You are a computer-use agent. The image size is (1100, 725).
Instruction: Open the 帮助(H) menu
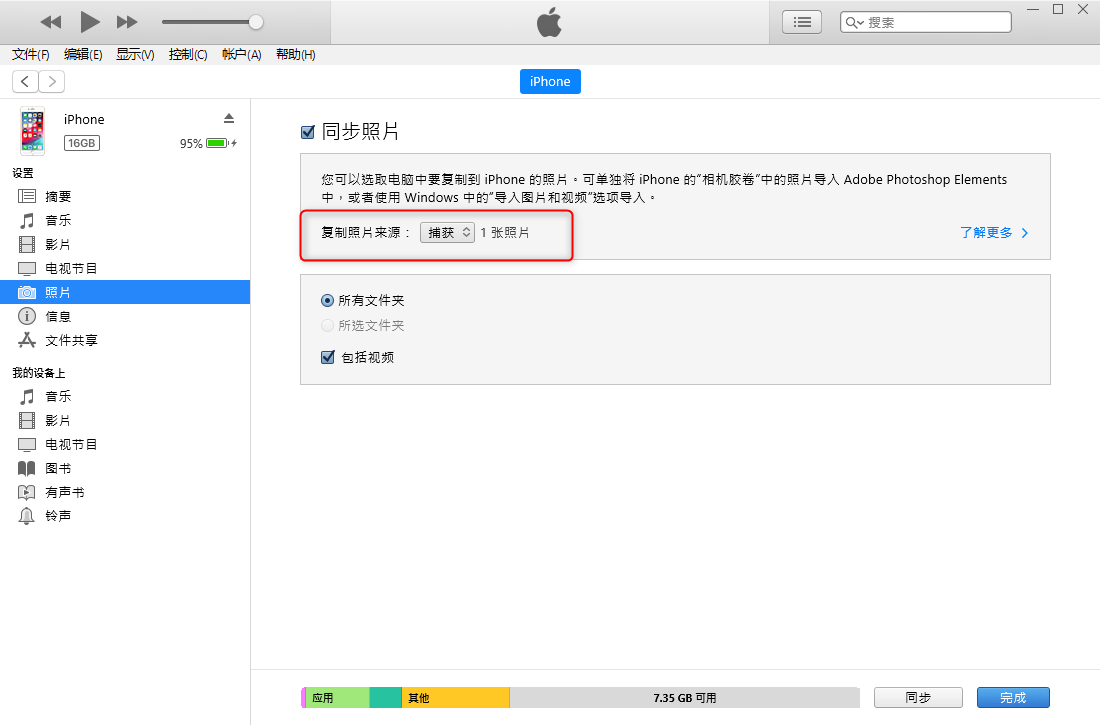pos(295,55)
